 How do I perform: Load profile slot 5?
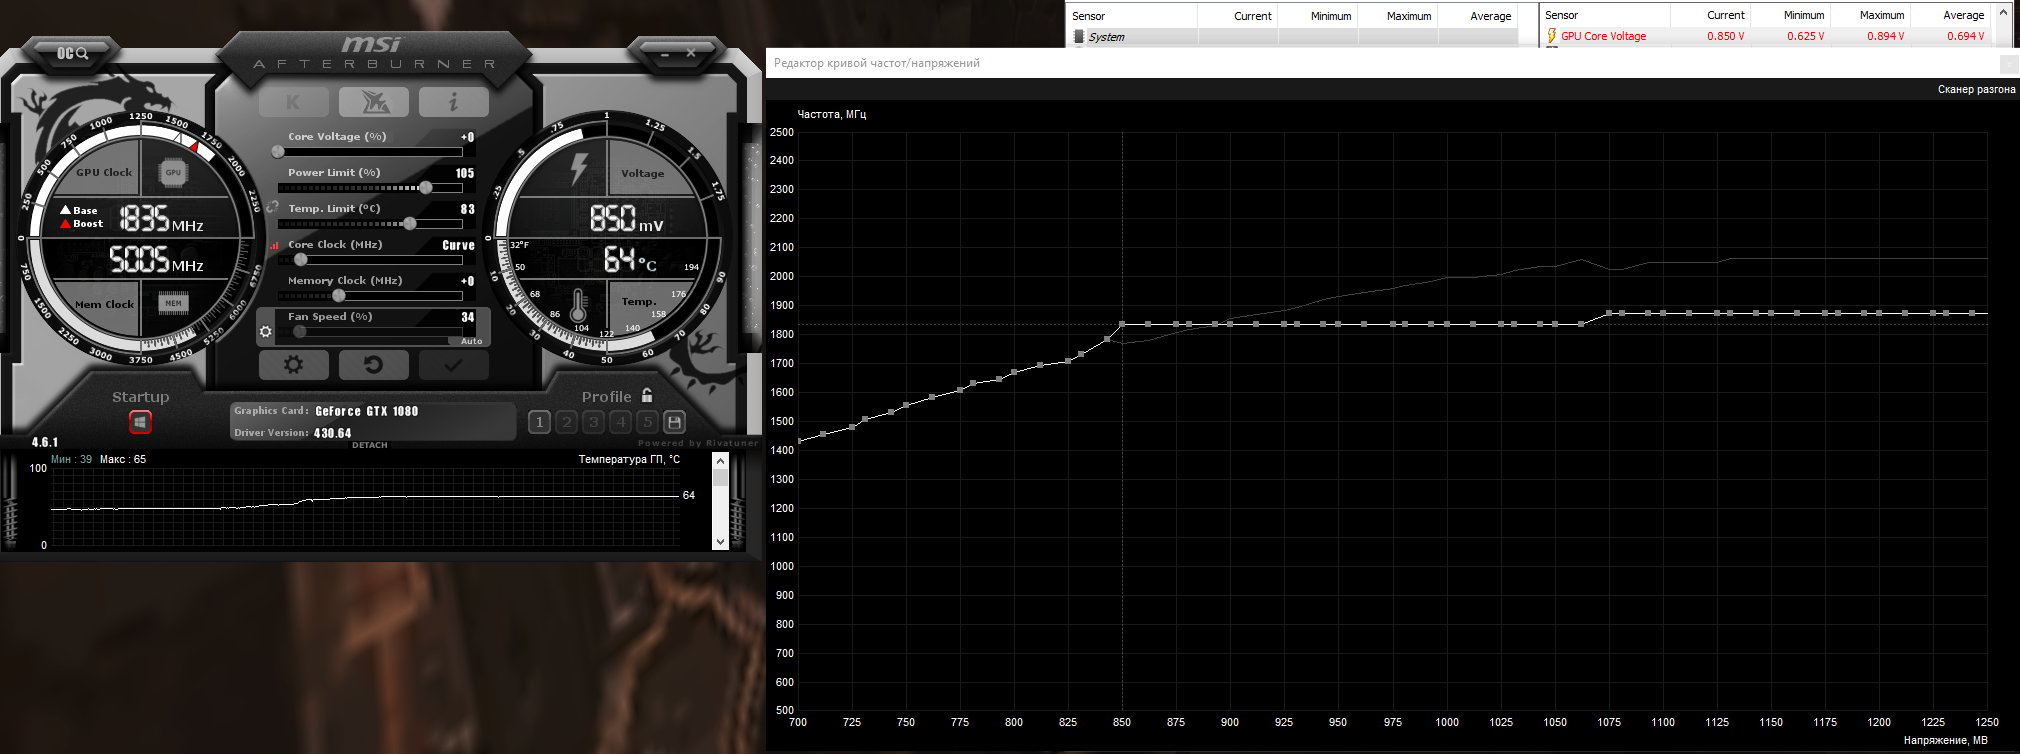pos(648,422)
